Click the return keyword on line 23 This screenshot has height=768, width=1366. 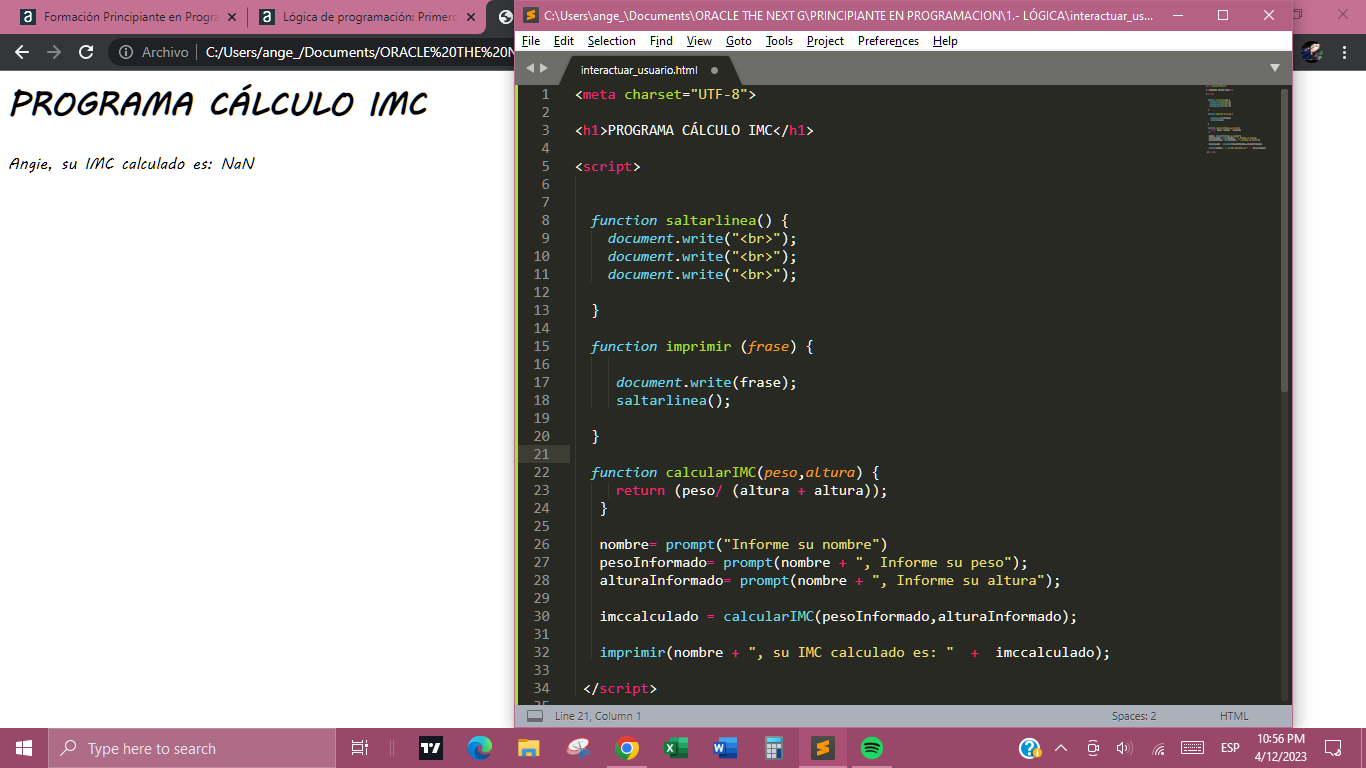pos(641,490)
